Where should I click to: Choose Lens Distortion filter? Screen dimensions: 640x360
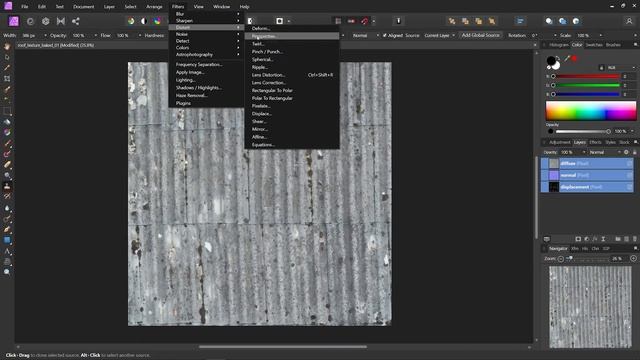[292, 75]
